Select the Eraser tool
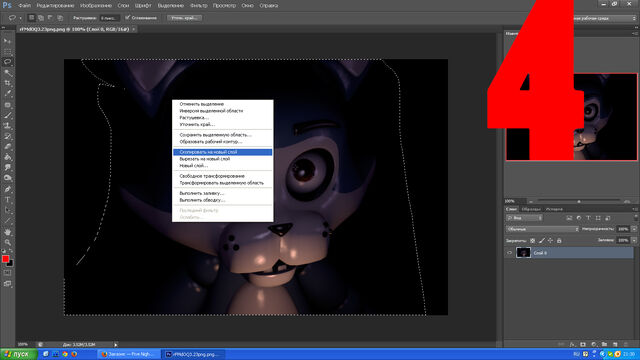This screenshot has height=360, width=640. point(7,147)
